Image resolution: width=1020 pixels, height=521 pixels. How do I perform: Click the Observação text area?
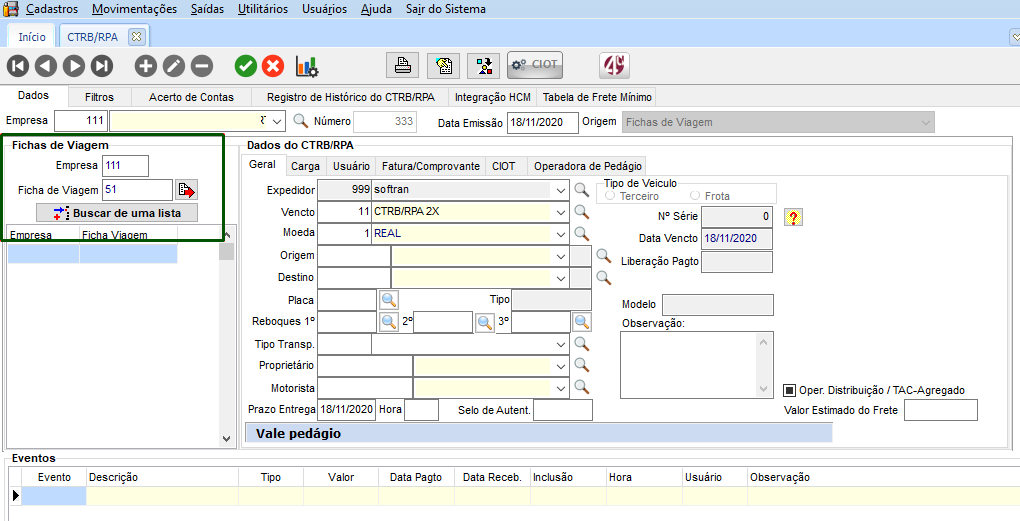point(688,365)
